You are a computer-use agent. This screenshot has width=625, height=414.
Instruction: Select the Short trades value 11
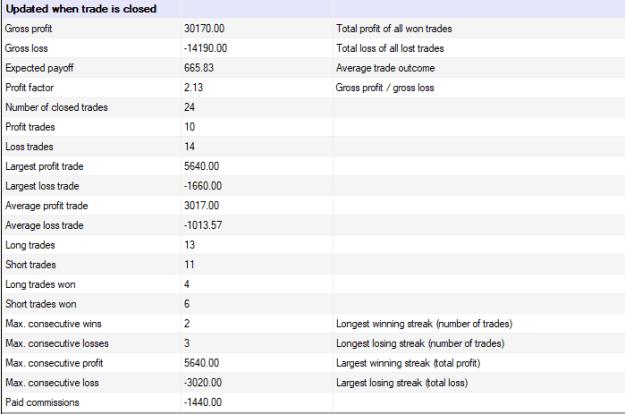(189, 265)
